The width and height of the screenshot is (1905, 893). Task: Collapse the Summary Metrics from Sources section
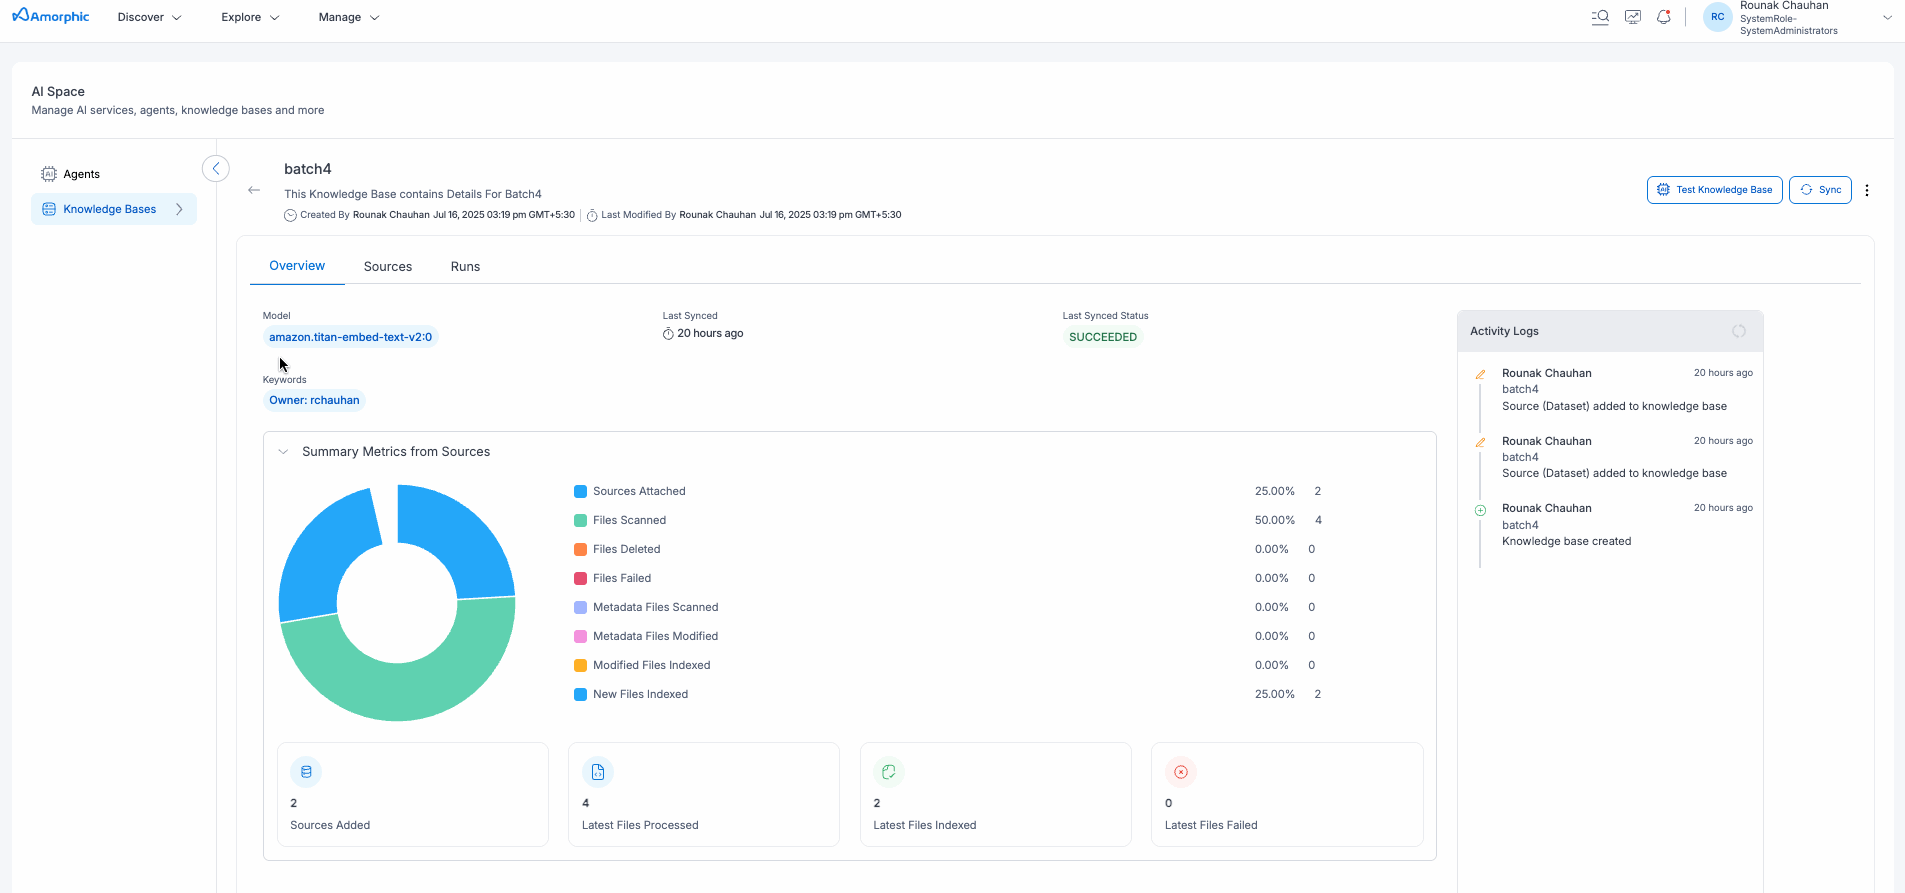283,452
